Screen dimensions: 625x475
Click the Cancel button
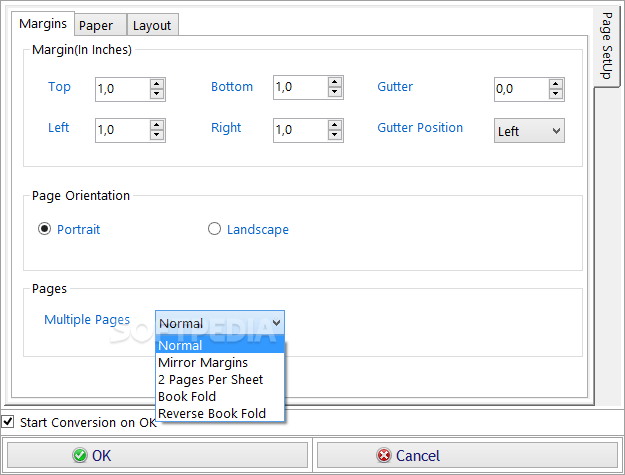(467, 455)
